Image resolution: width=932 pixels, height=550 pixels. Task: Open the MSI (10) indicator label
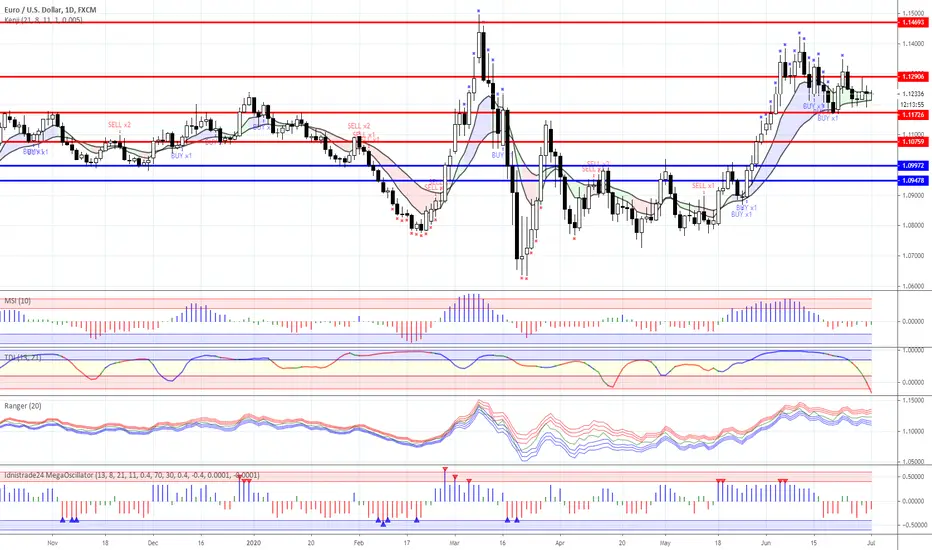tap(17, 301)
